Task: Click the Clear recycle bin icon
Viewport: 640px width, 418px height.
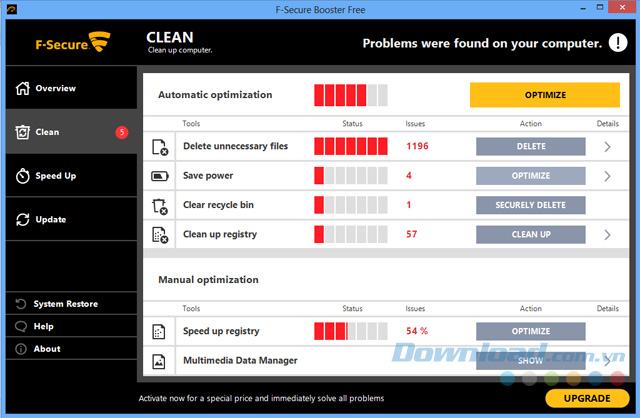Action: tap(160, 206)
